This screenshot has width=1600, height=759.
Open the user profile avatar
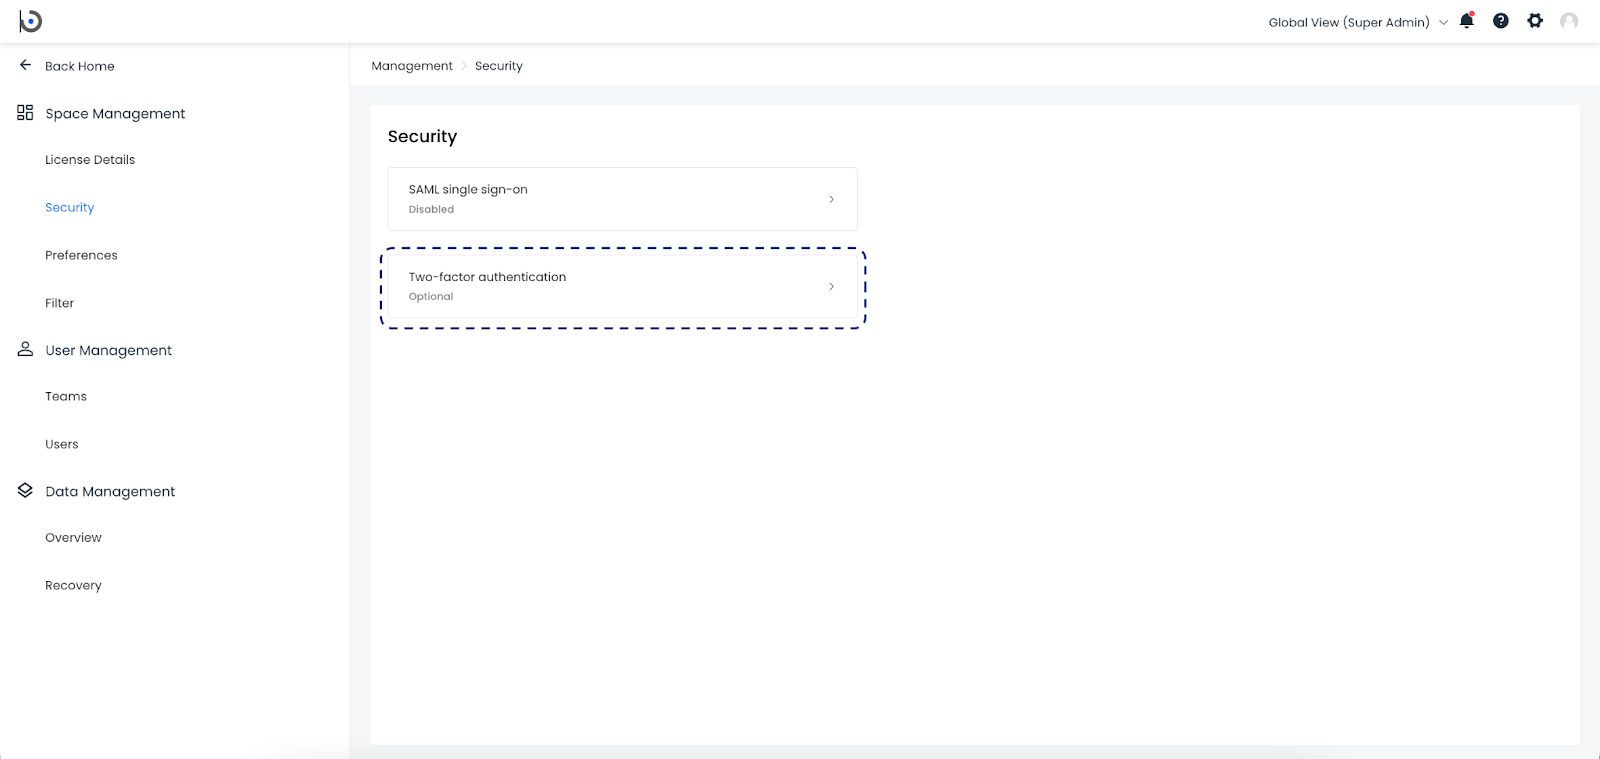tap(1569, 21)
